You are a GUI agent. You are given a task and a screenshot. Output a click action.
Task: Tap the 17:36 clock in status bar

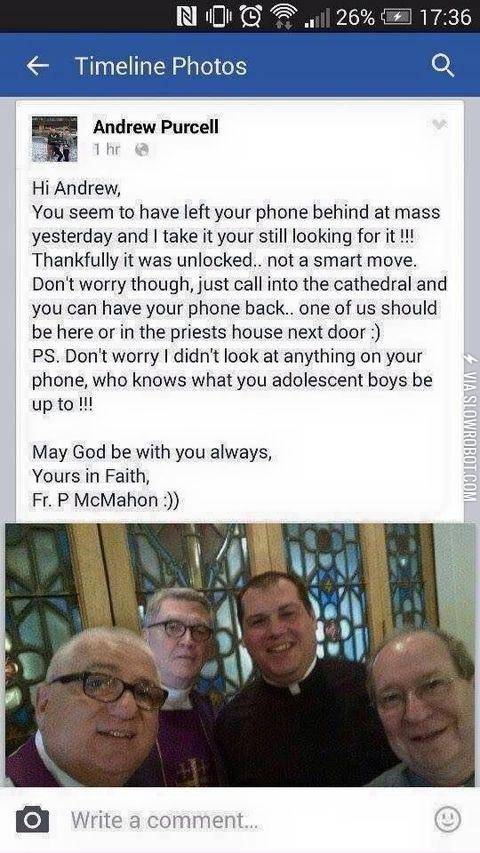pos(445,17)
